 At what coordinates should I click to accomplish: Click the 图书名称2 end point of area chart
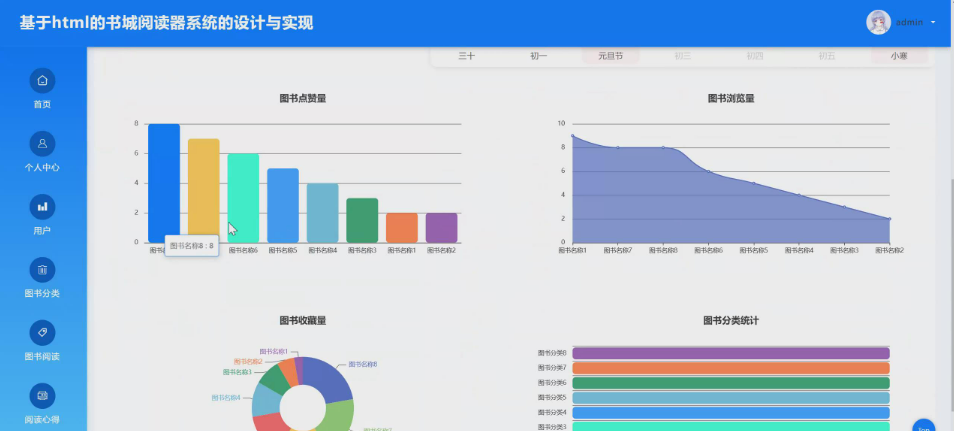click(x=890, y=219)
